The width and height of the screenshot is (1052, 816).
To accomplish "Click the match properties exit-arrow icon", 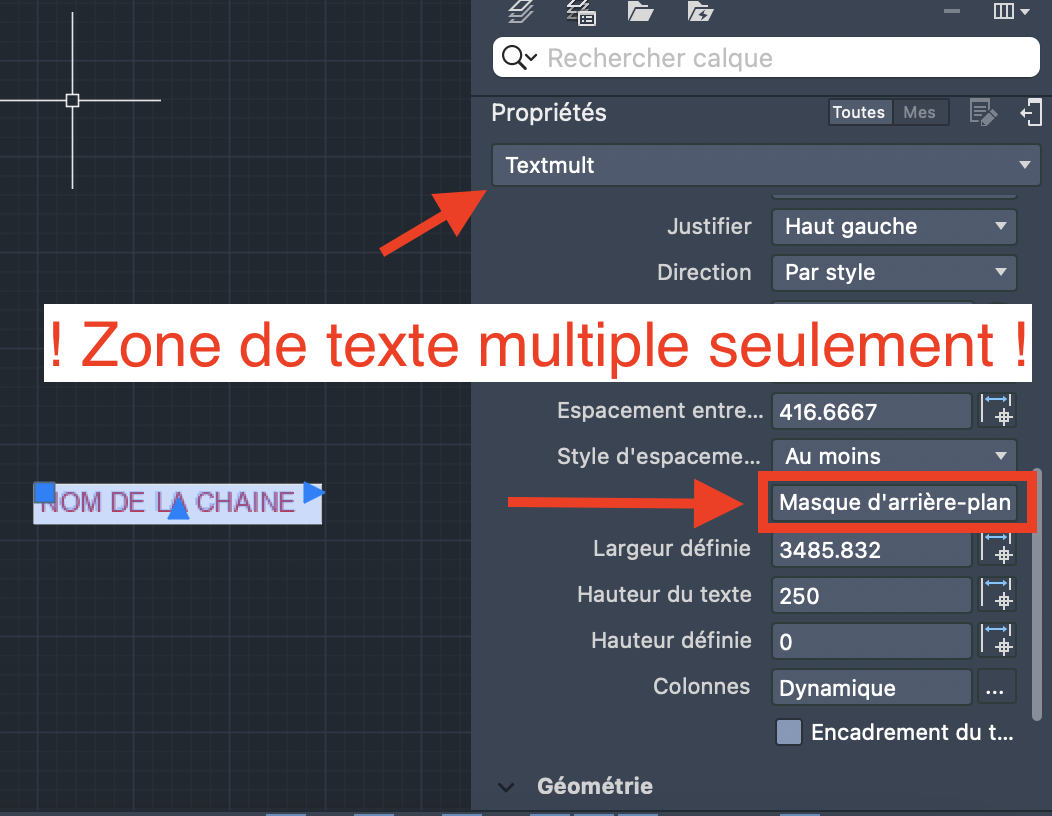I will (x=1031, y=112).
